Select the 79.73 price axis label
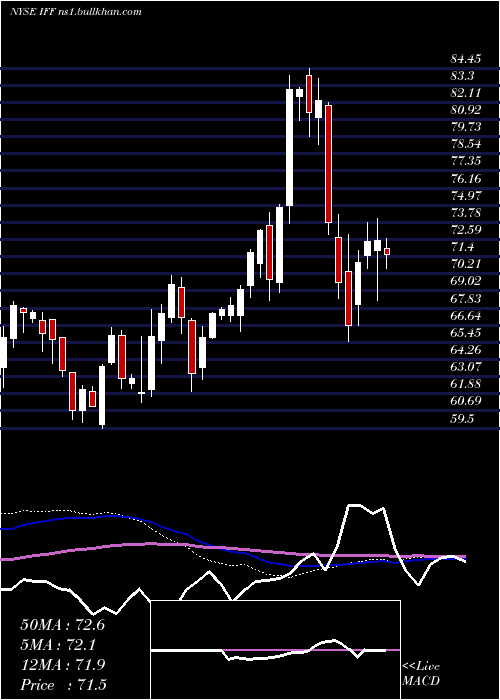 (x=466, y=127)
